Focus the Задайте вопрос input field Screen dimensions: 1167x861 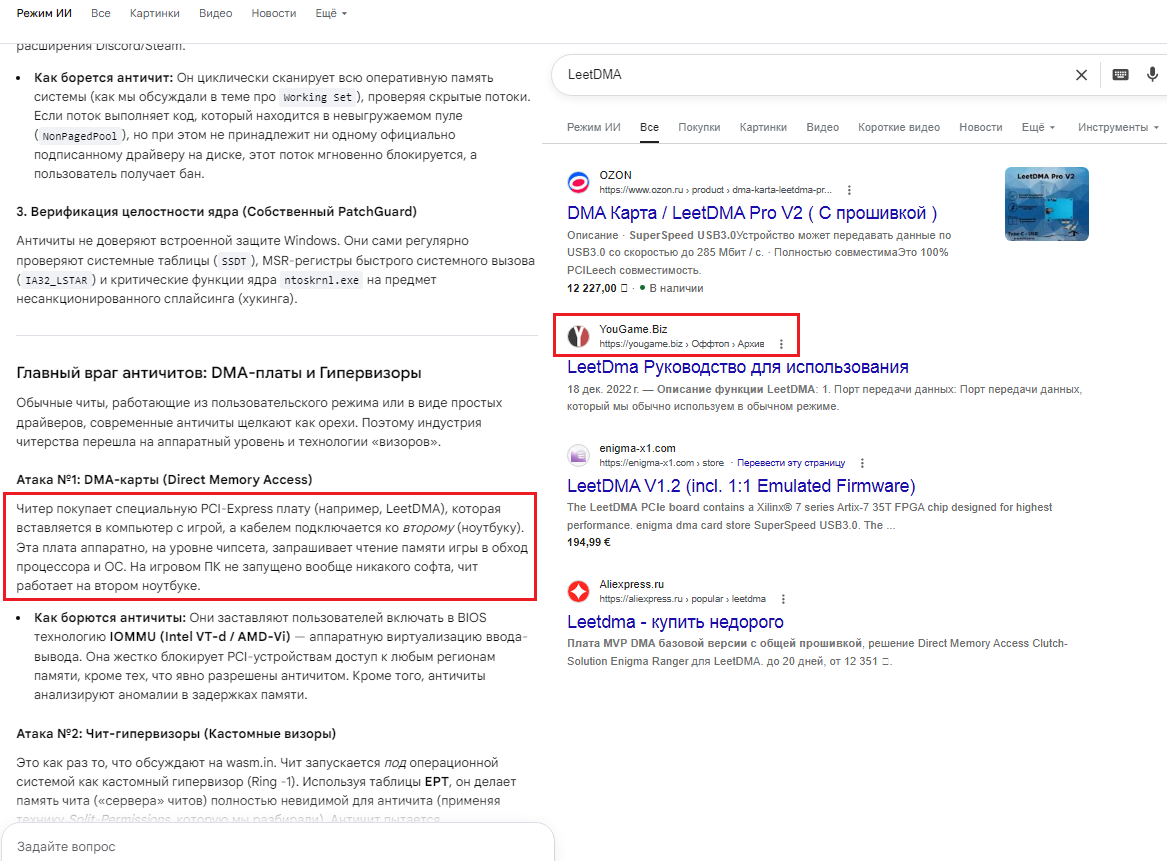pos(278,846)
